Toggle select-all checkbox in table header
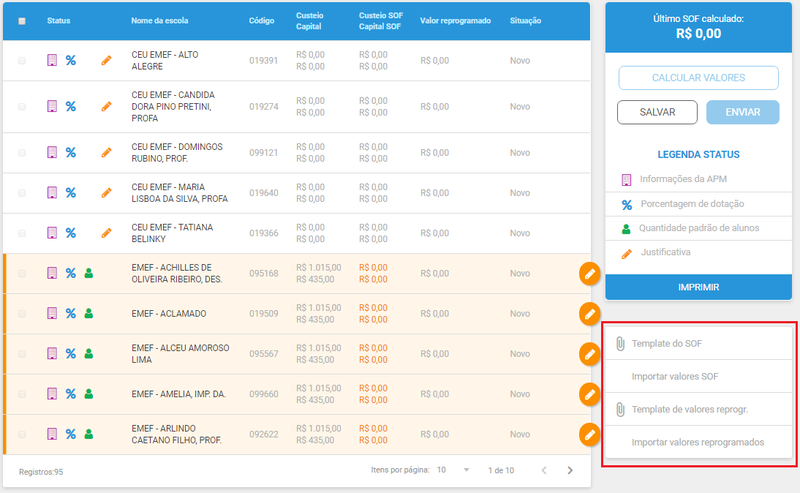800x493 pixels. click(22, 21)
